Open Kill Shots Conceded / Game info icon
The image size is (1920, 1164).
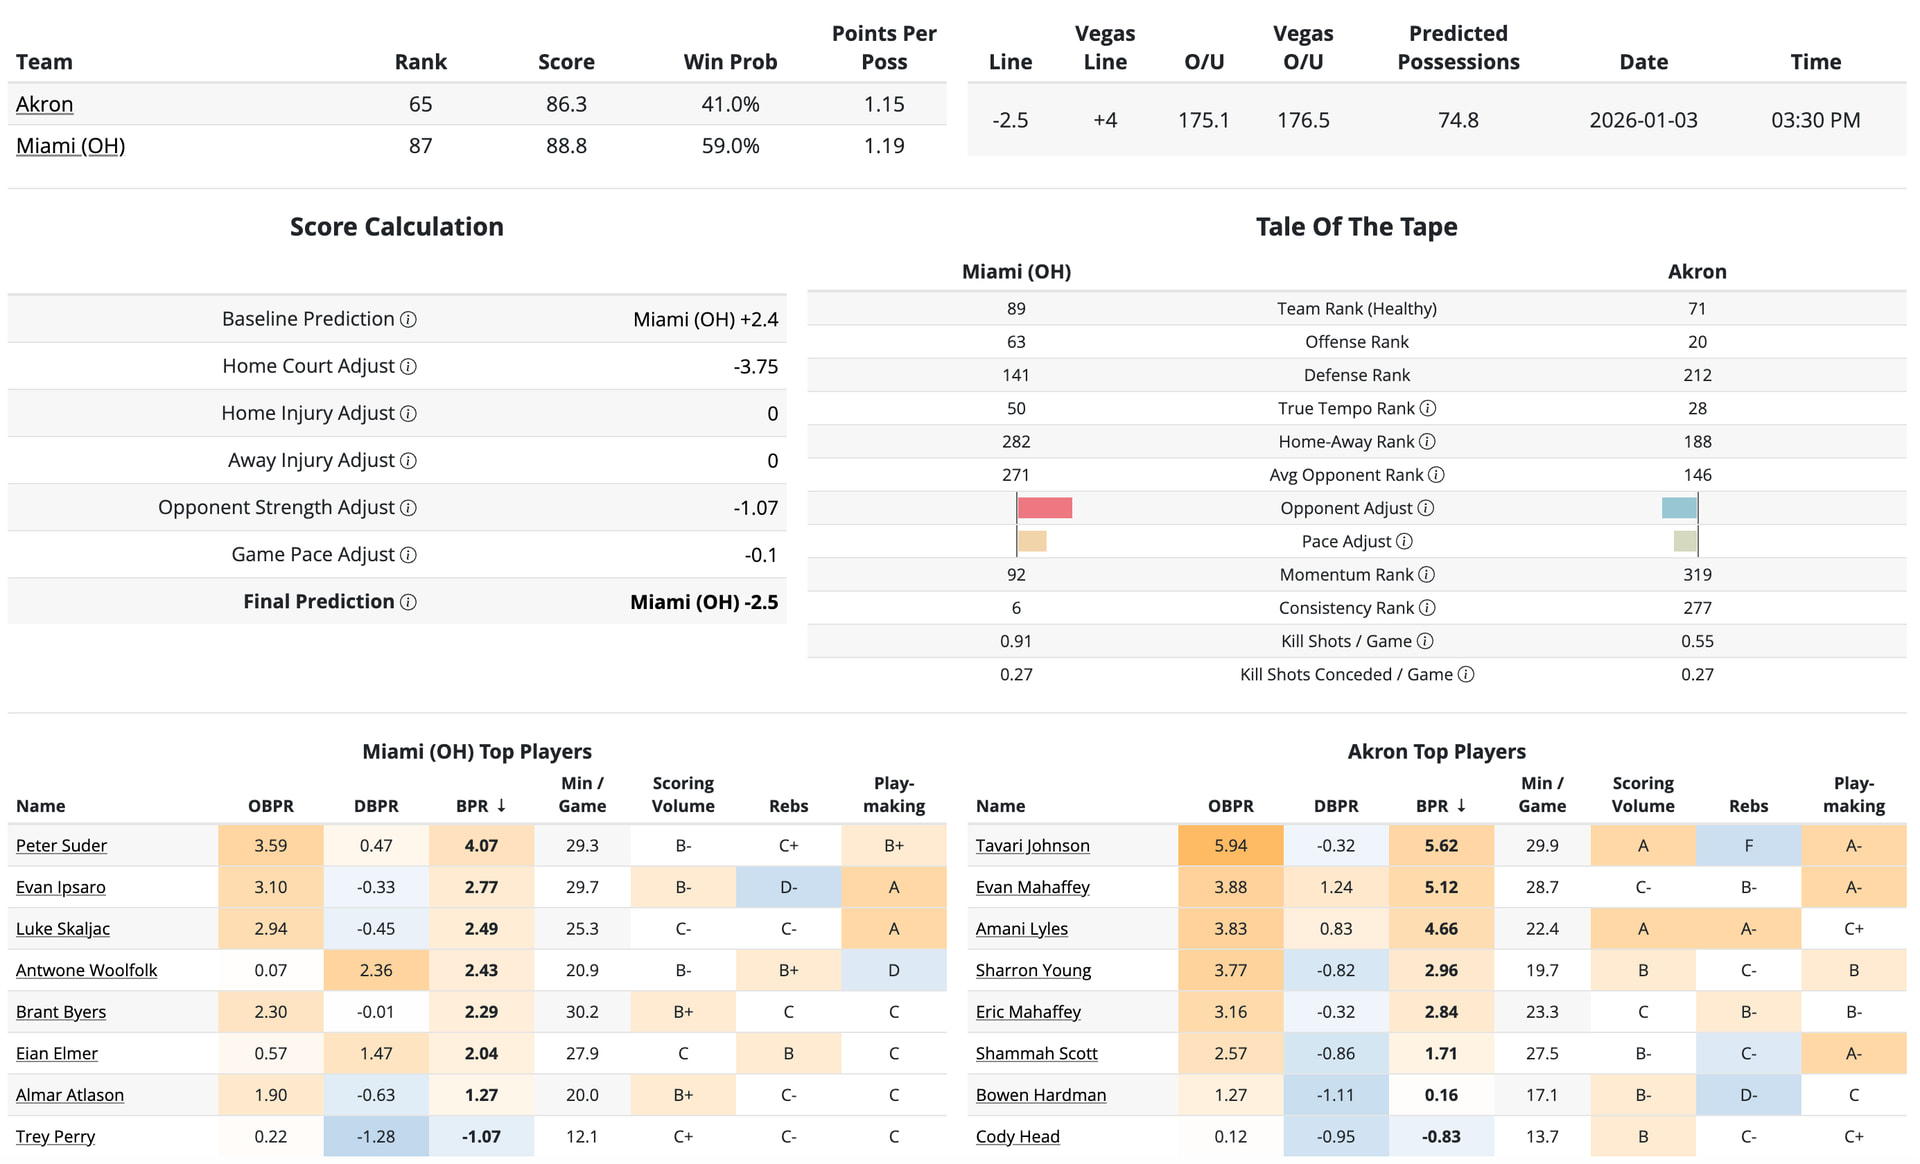pyautogui.click(x=1466, y=675)
